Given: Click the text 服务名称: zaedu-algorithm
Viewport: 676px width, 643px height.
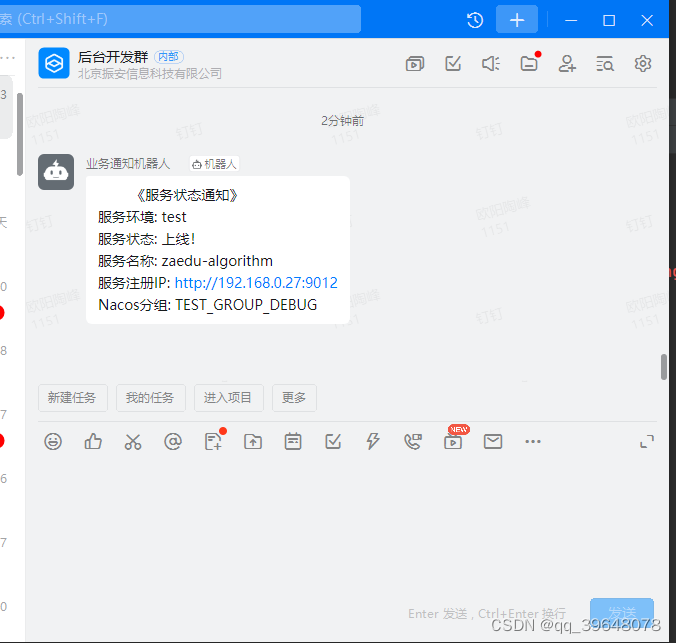Looking at the screenshot, I should click(185, 261).
